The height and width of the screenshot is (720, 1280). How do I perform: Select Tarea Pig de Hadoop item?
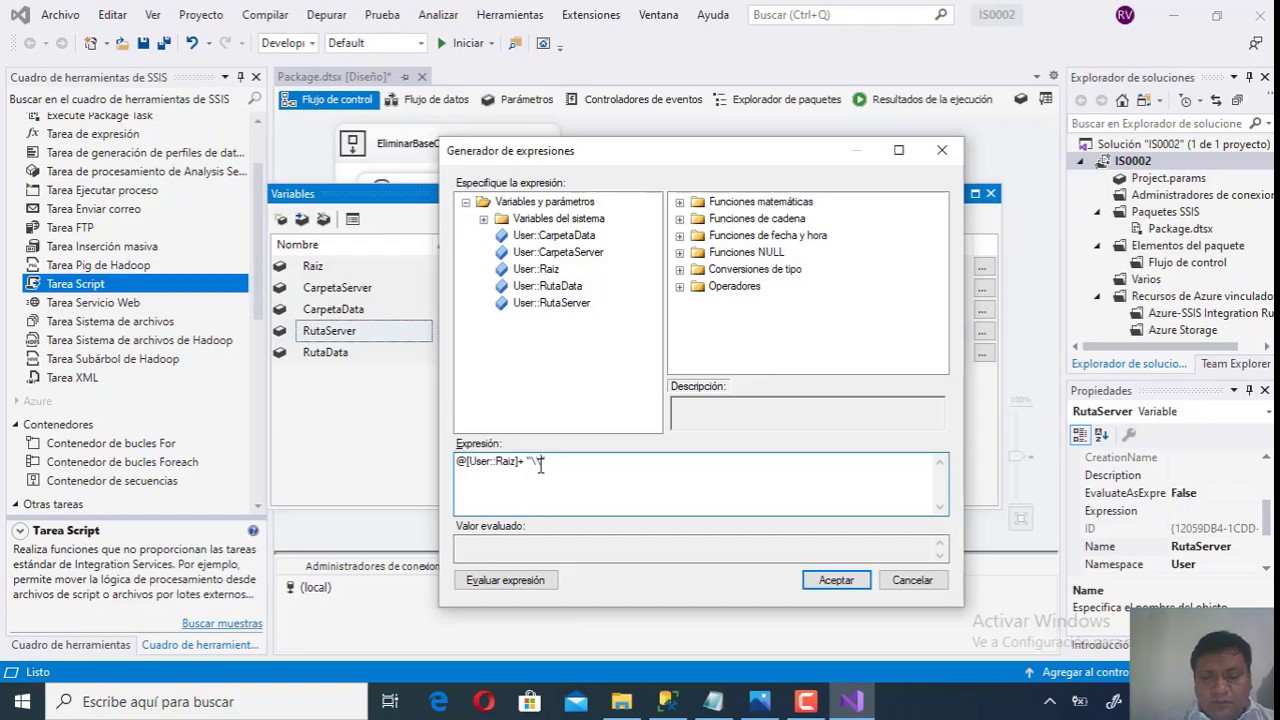[x=98, y=265]
